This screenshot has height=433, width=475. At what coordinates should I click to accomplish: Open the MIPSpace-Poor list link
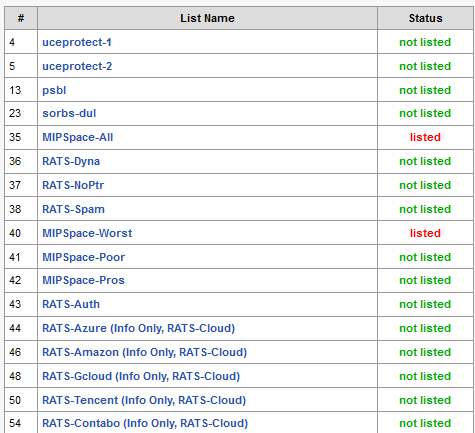click(83, 257)
